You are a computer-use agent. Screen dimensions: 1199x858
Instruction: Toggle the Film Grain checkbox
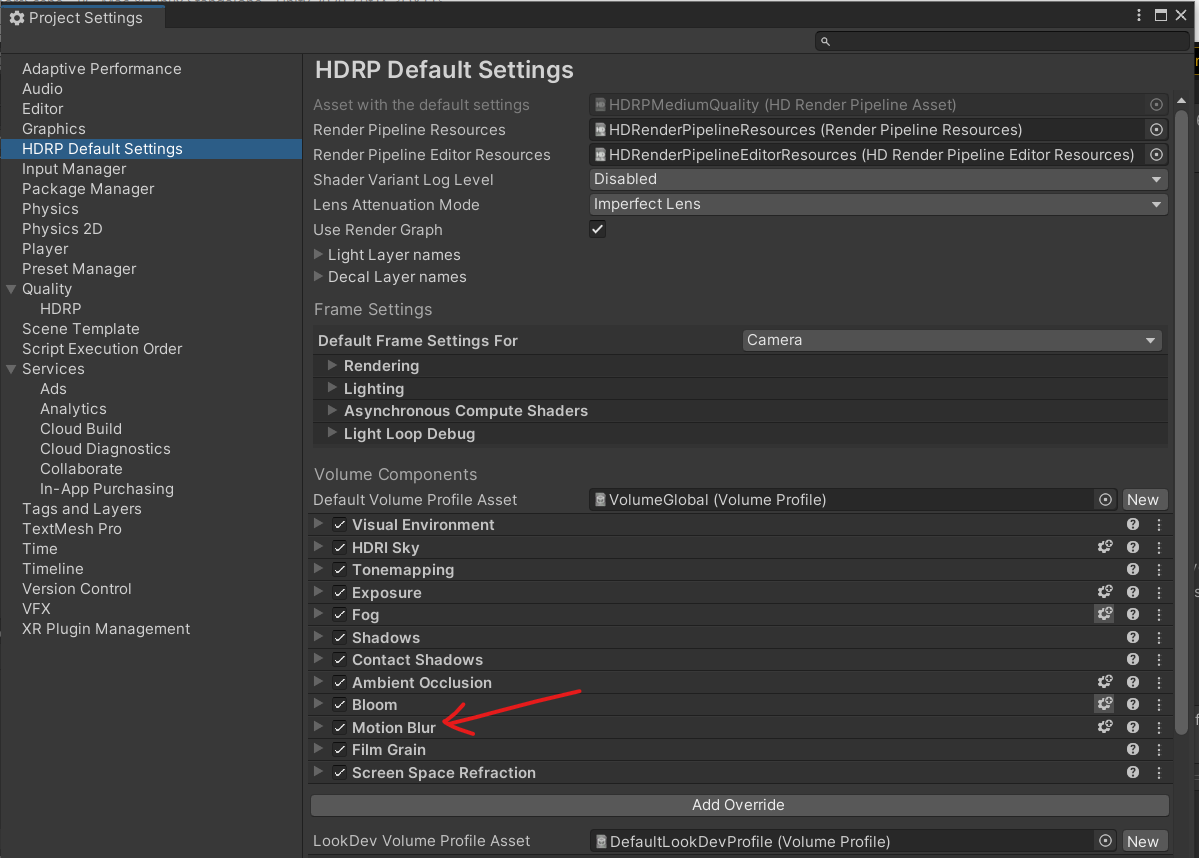340,750
